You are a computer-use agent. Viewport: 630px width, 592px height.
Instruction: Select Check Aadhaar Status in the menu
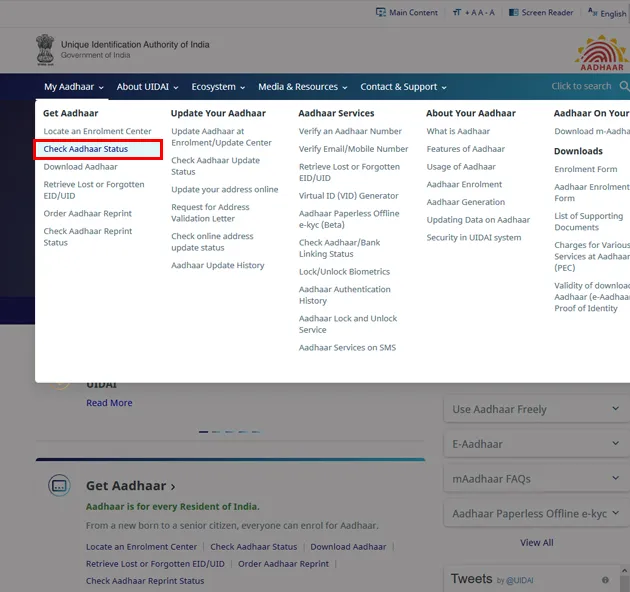pyautogui.click(x=86, y=149)
